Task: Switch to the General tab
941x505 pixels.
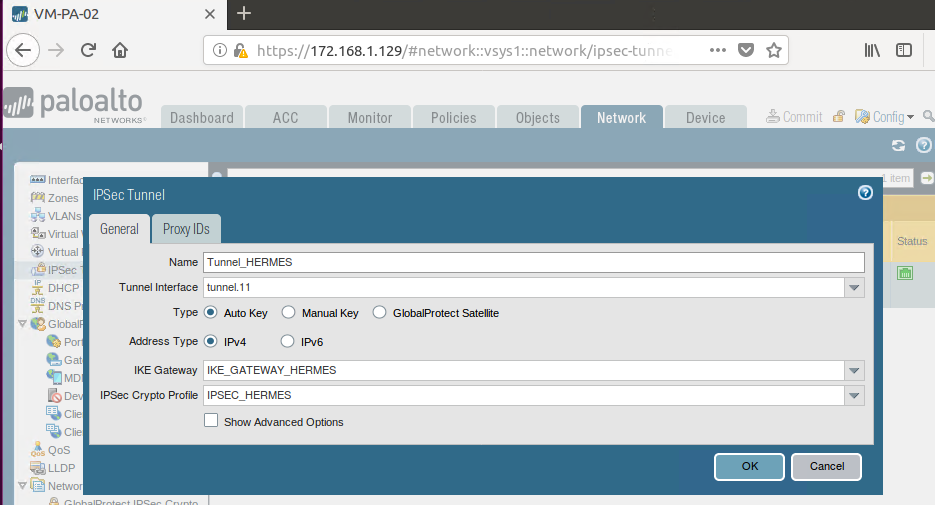Action: point(119,229)
